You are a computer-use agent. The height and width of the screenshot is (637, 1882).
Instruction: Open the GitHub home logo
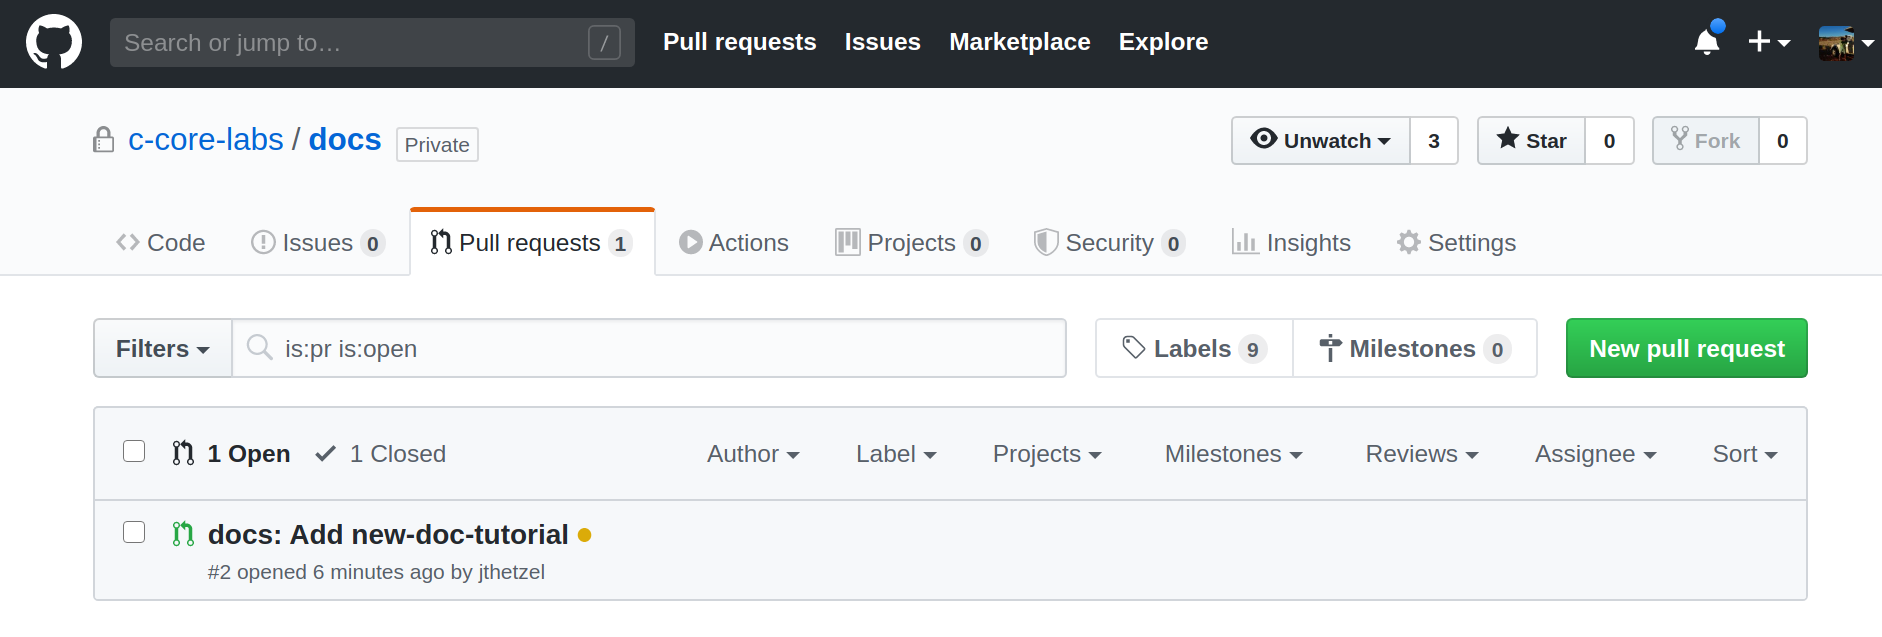[x=54, y=42]
